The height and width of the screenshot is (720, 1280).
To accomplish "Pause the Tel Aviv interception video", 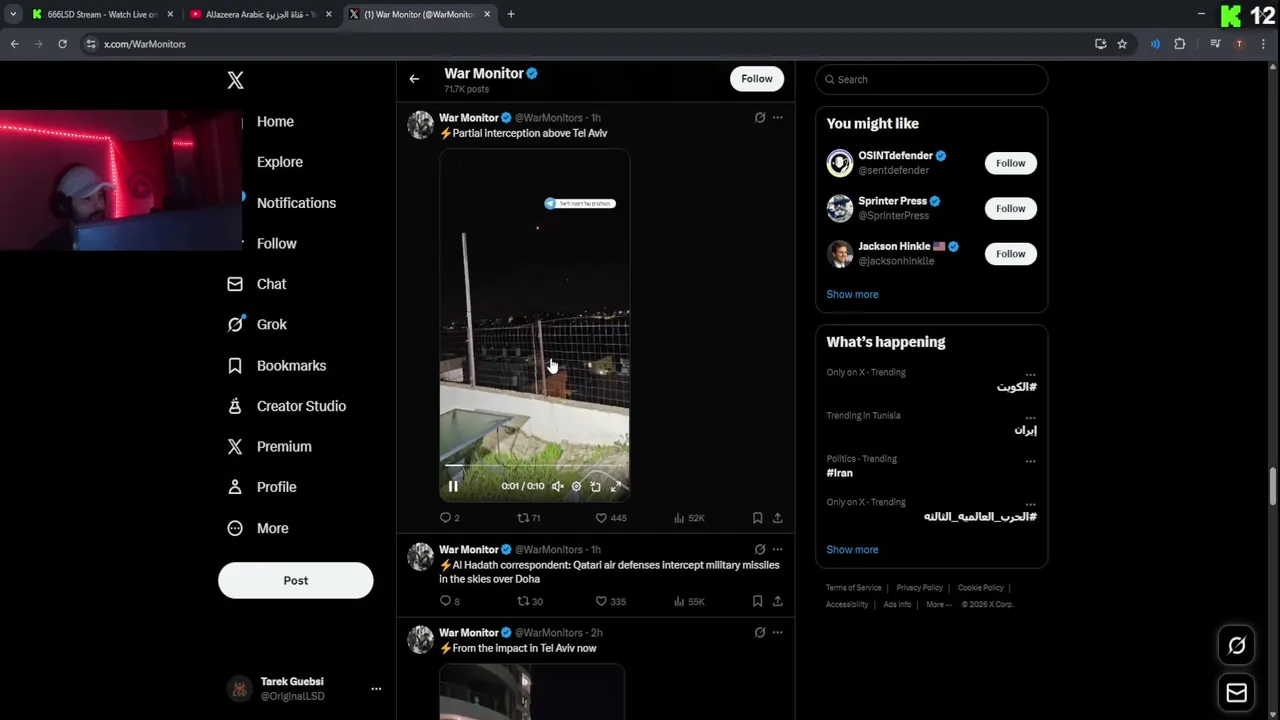I will (x=453, y=487).
